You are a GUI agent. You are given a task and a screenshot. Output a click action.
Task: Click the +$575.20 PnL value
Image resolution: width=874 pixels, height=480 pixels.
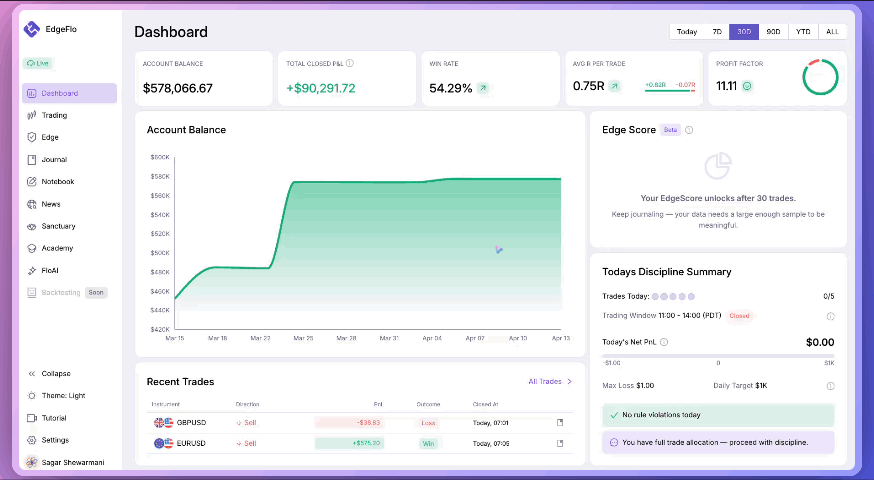(x=349, y=443)
